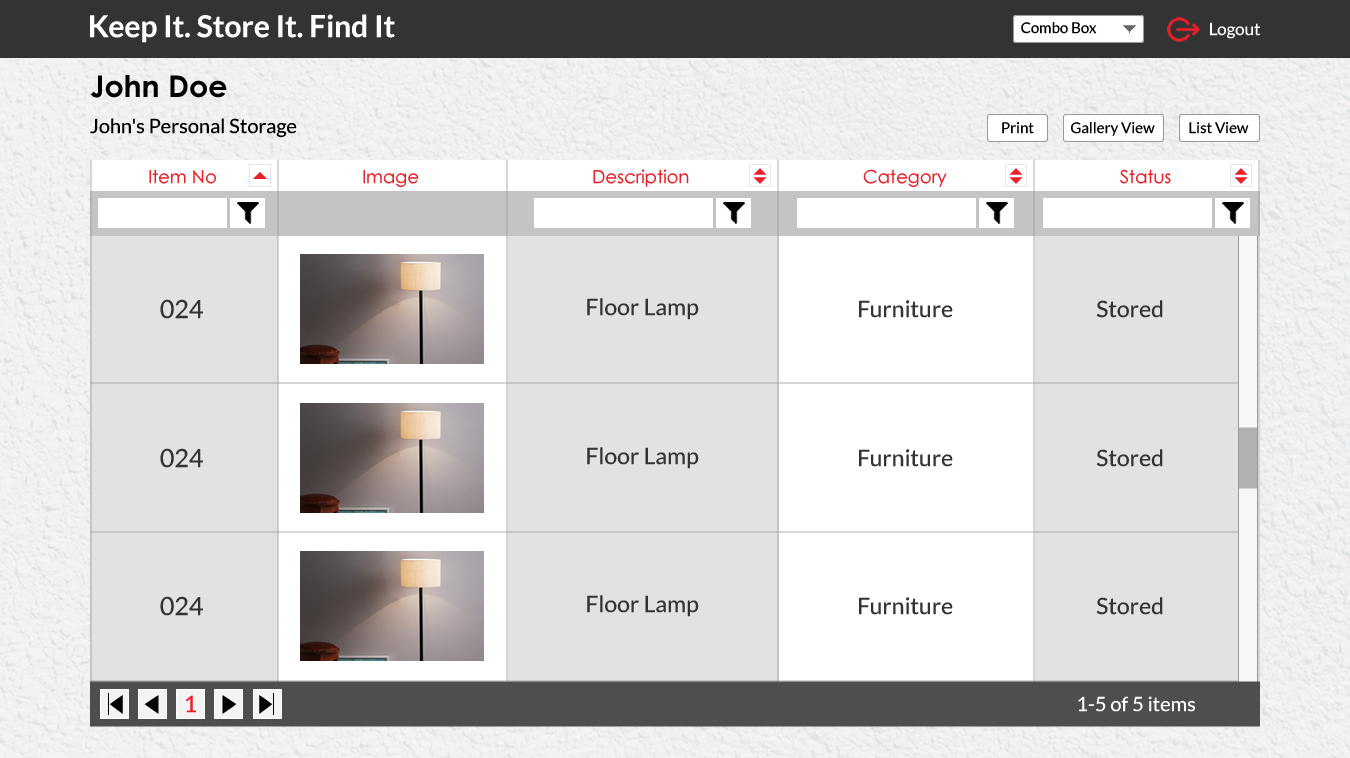1350x758 pixels.
Task: Click the Status filter funnel icon
Action: pyautogui.click(x=1233, y=213)
